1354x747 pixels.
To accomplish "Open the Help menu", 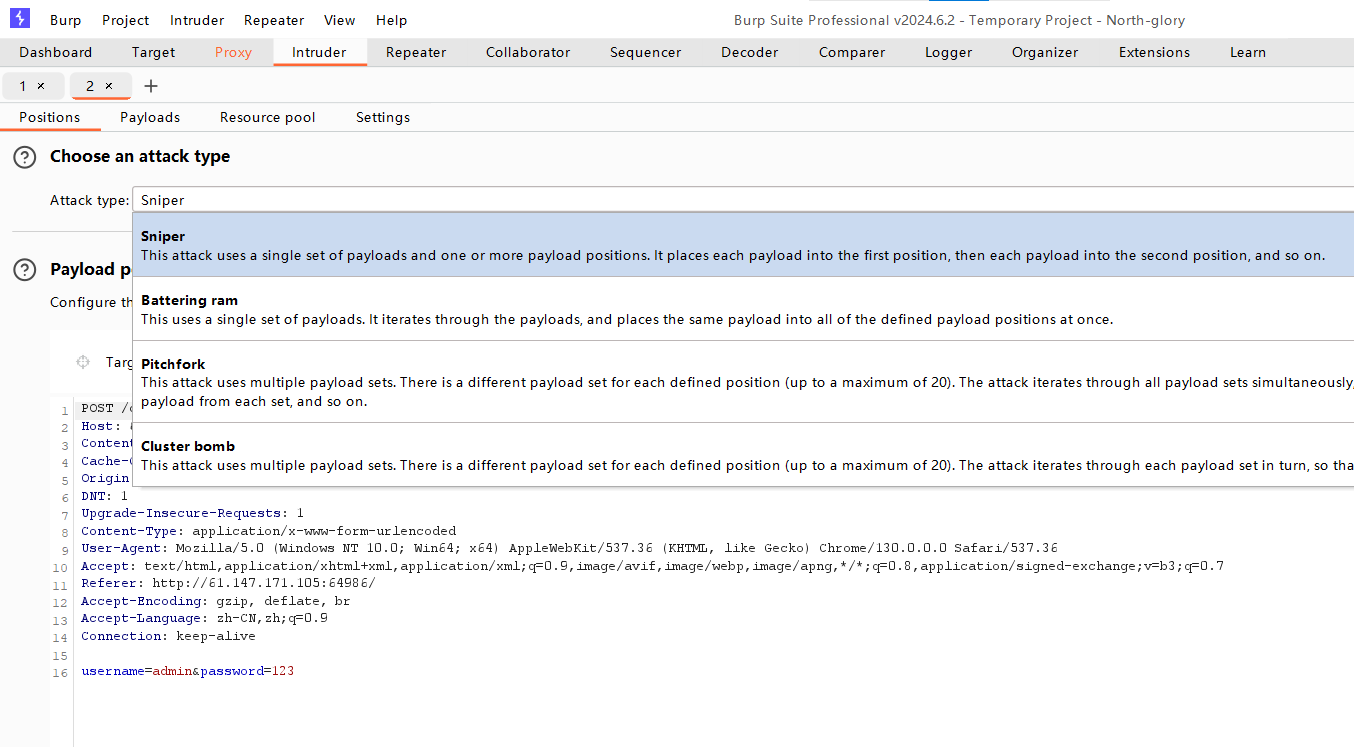I will tap(392, 20).
